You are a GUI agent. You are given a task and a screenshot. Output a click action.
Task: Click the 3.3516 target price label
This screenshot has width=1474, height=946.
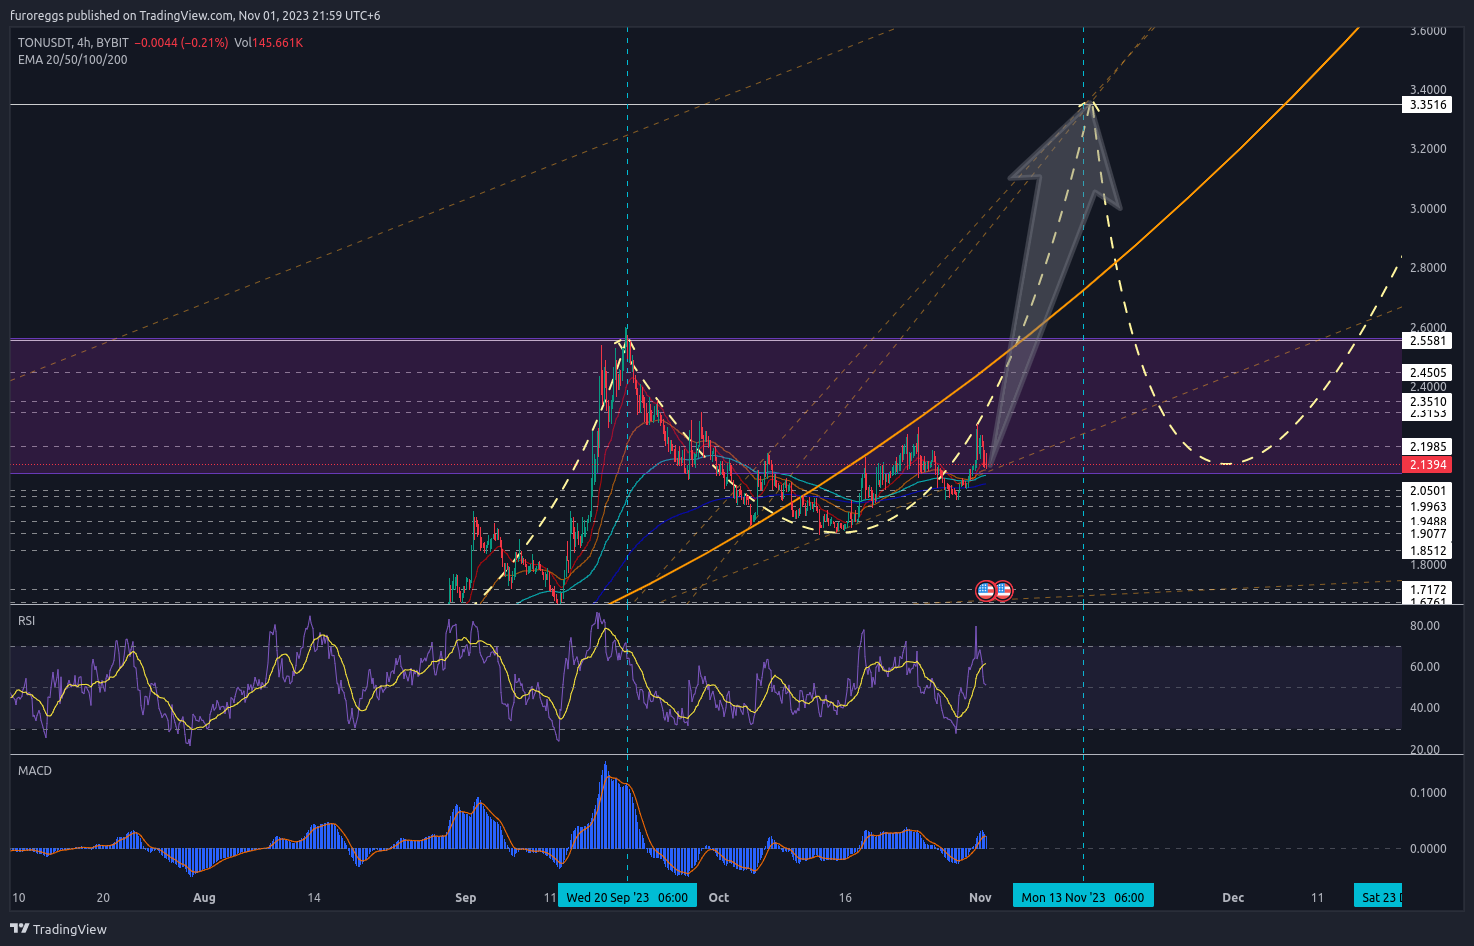click(x=1428, y=105)
